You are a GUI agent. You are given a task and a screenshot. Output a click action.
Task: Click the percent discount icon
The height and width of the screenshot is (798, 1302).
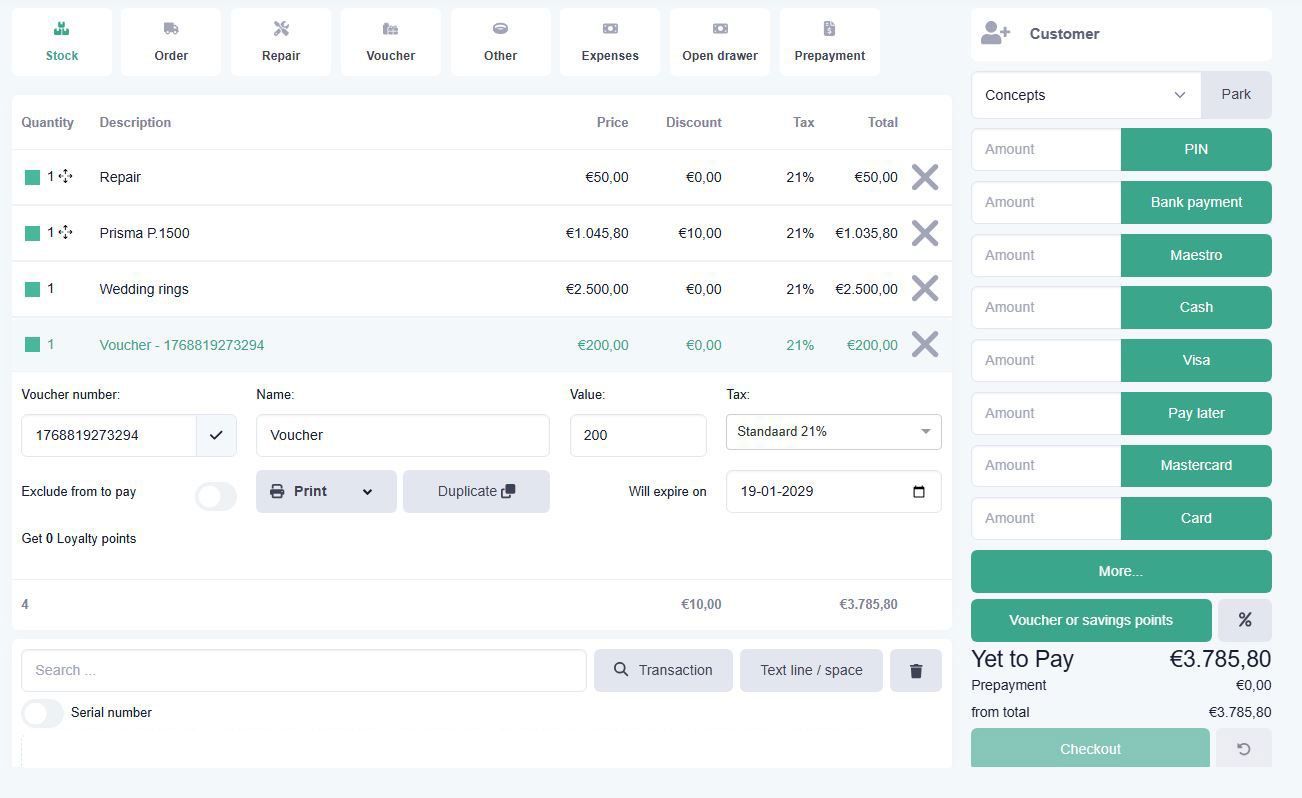1244,620
